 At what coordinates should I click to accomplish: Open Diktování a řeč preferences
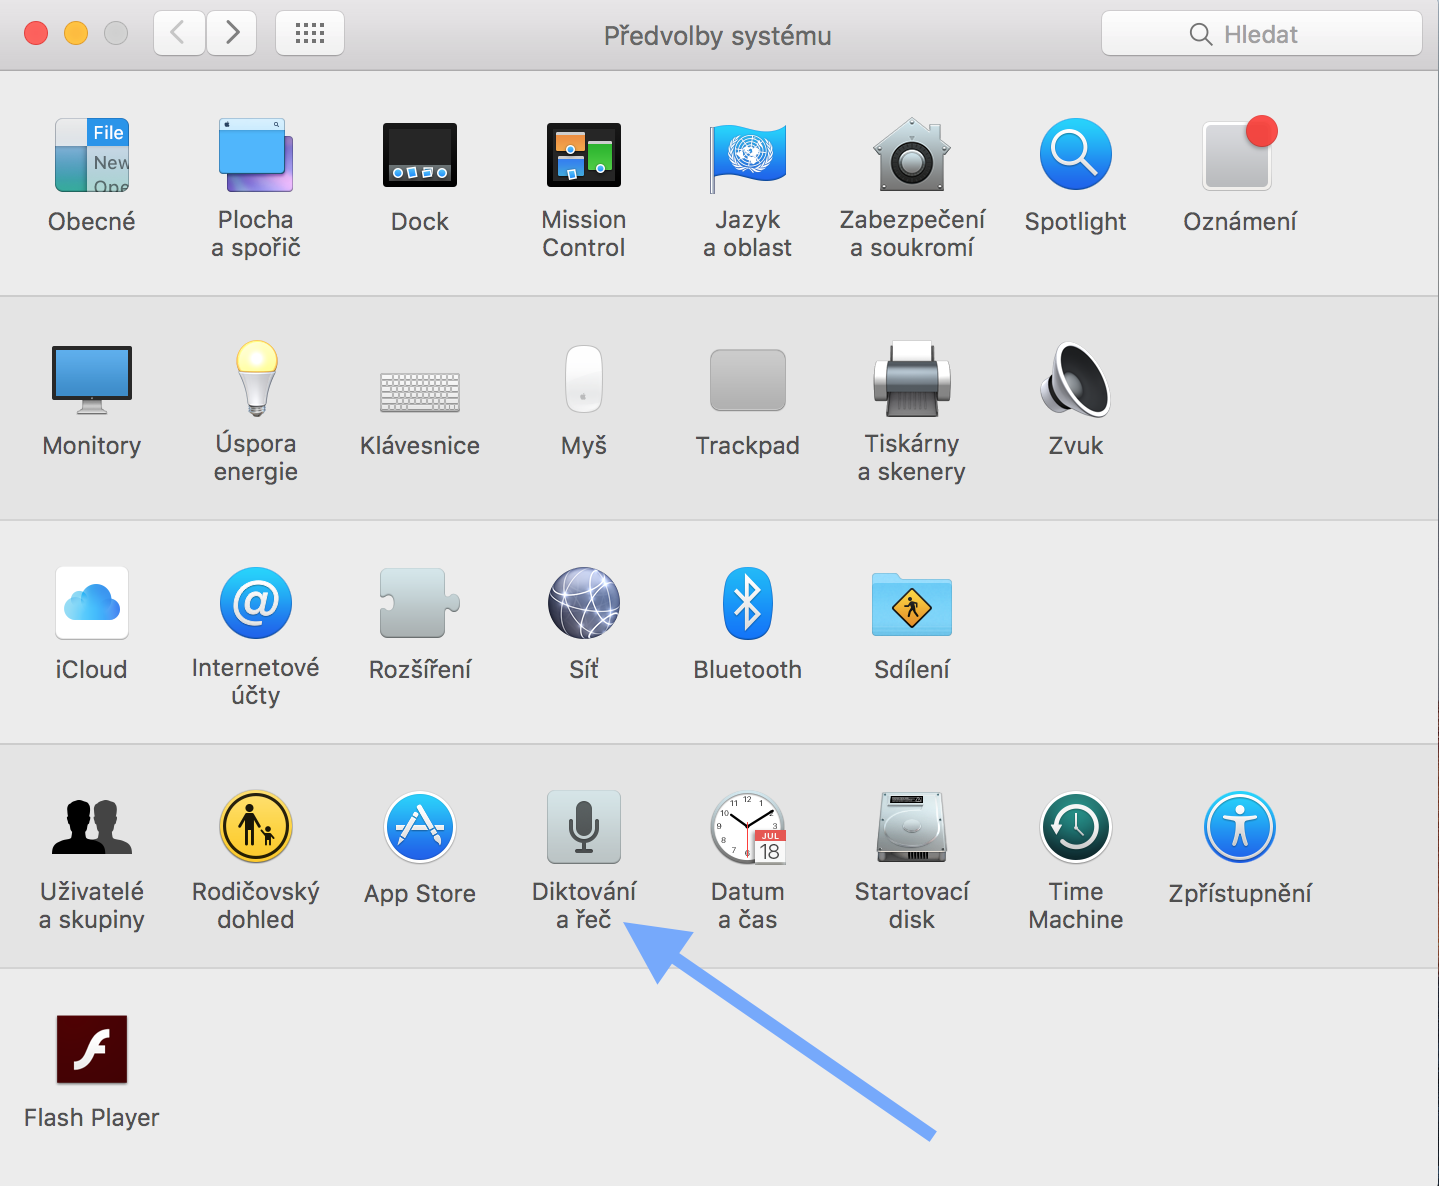point(583,828)
